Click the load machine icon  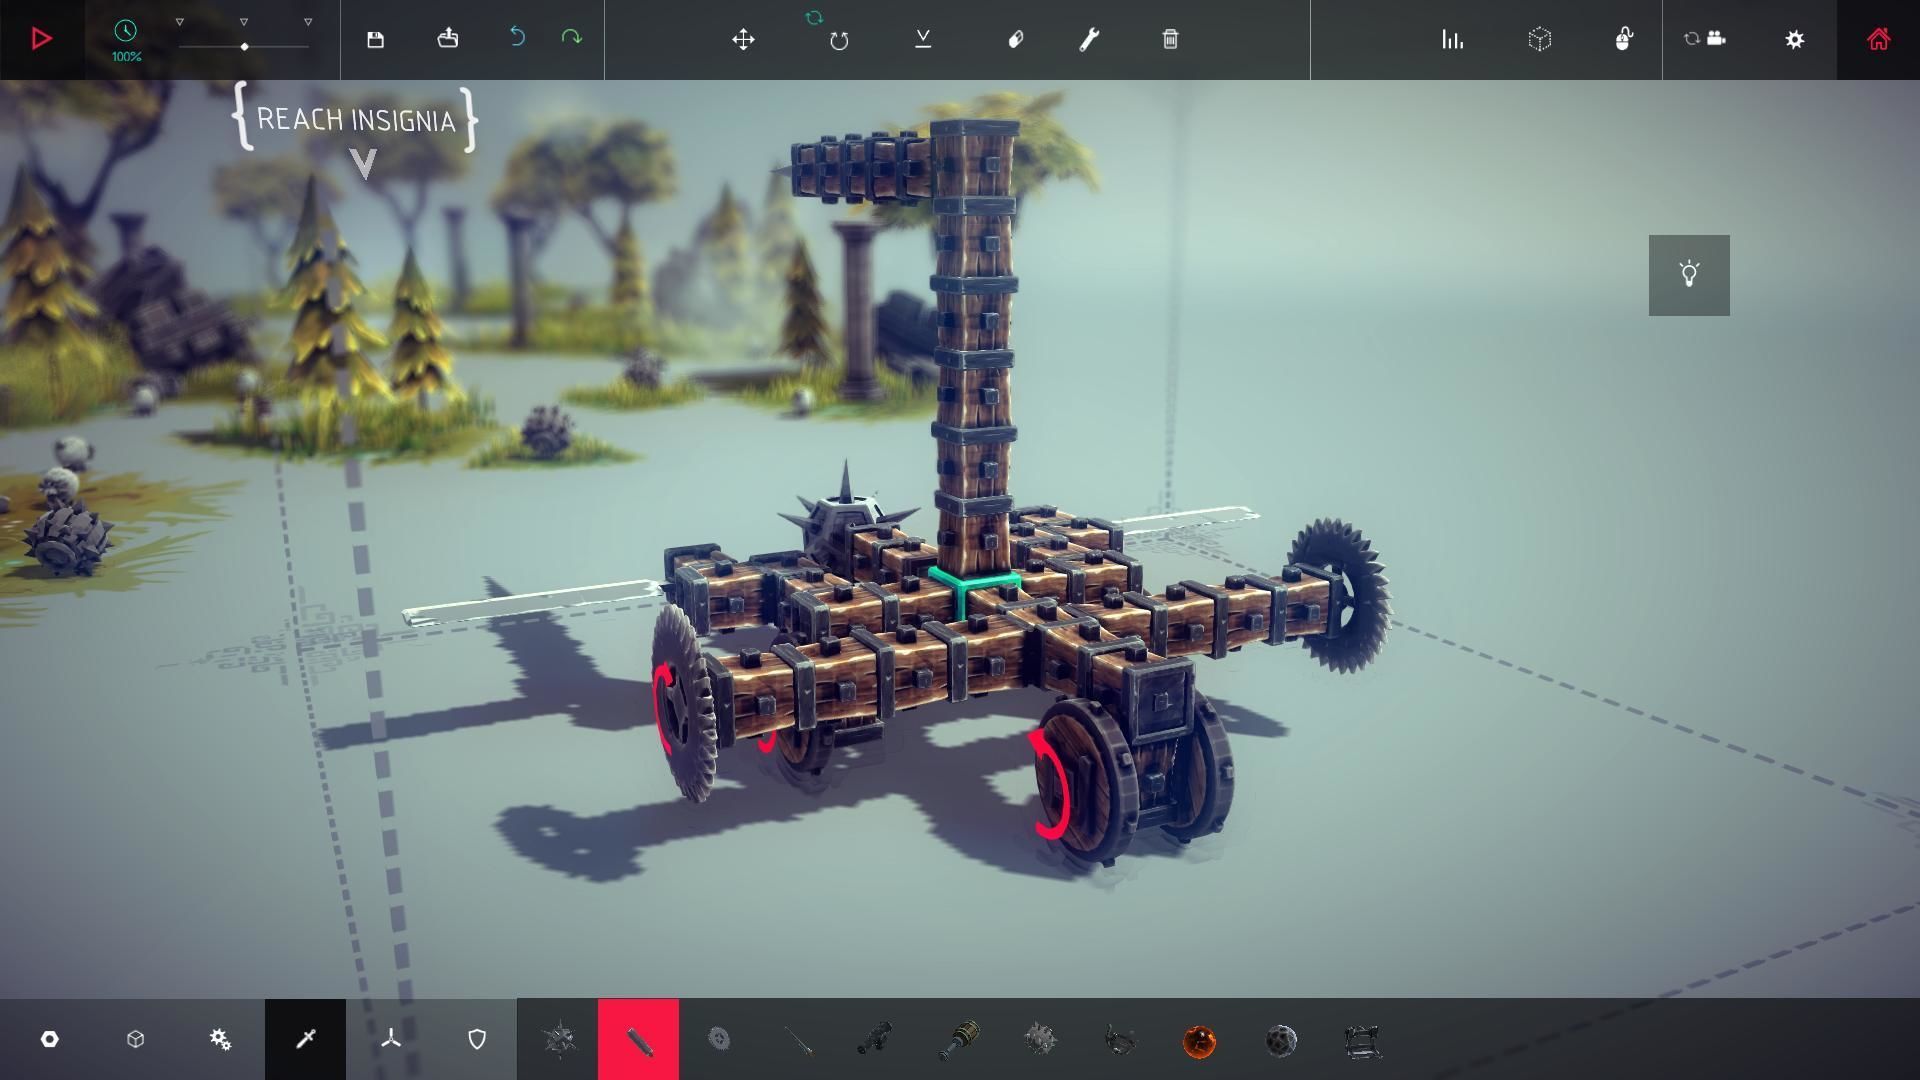pyautogui.click(x=448, y=39)
